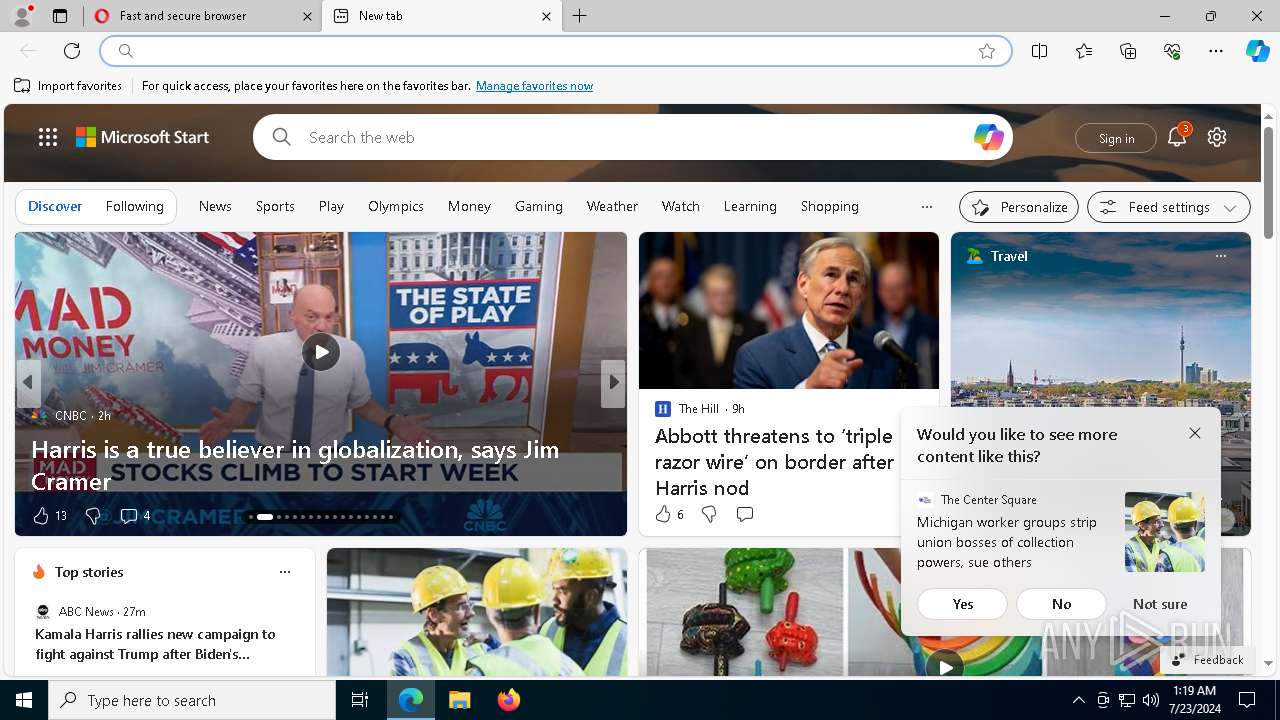The height and width of the screenshot is (720, 1280).
Task: Close the content feedback popup
Action: click(1195, 433)
